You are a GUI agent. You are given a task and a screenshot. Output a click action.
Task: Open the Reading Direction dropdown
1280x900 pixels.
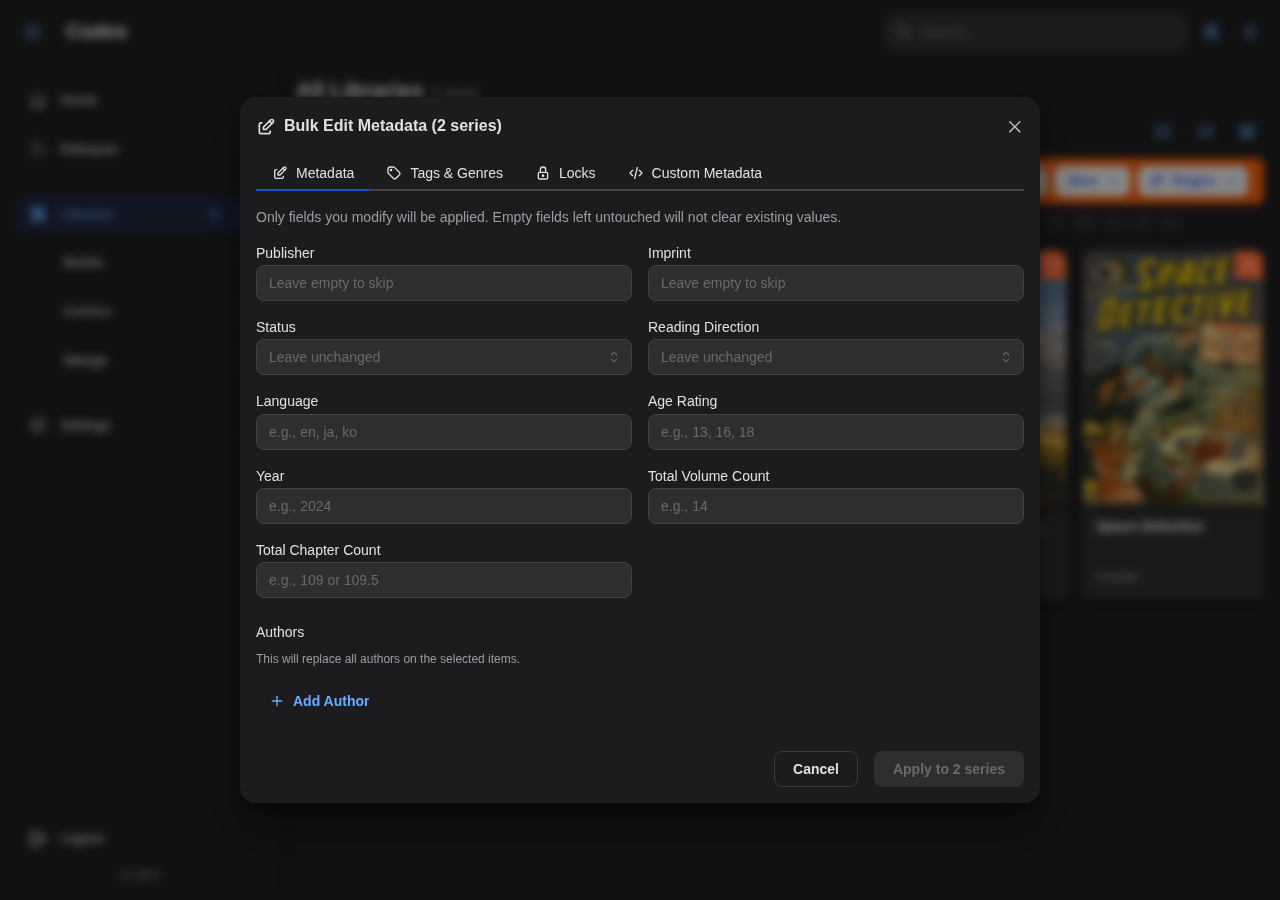coord(836,357)
